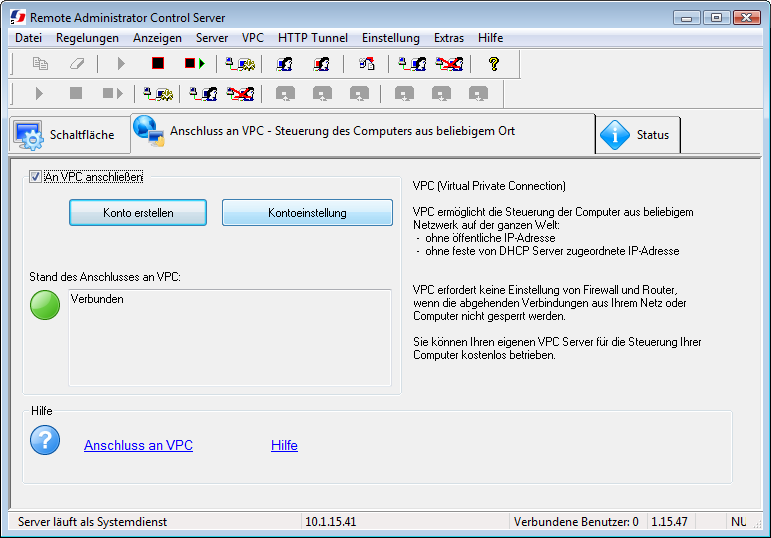Click the file transfer documents icon
This screenshot has height=538, width=771.
pos(367,63)
